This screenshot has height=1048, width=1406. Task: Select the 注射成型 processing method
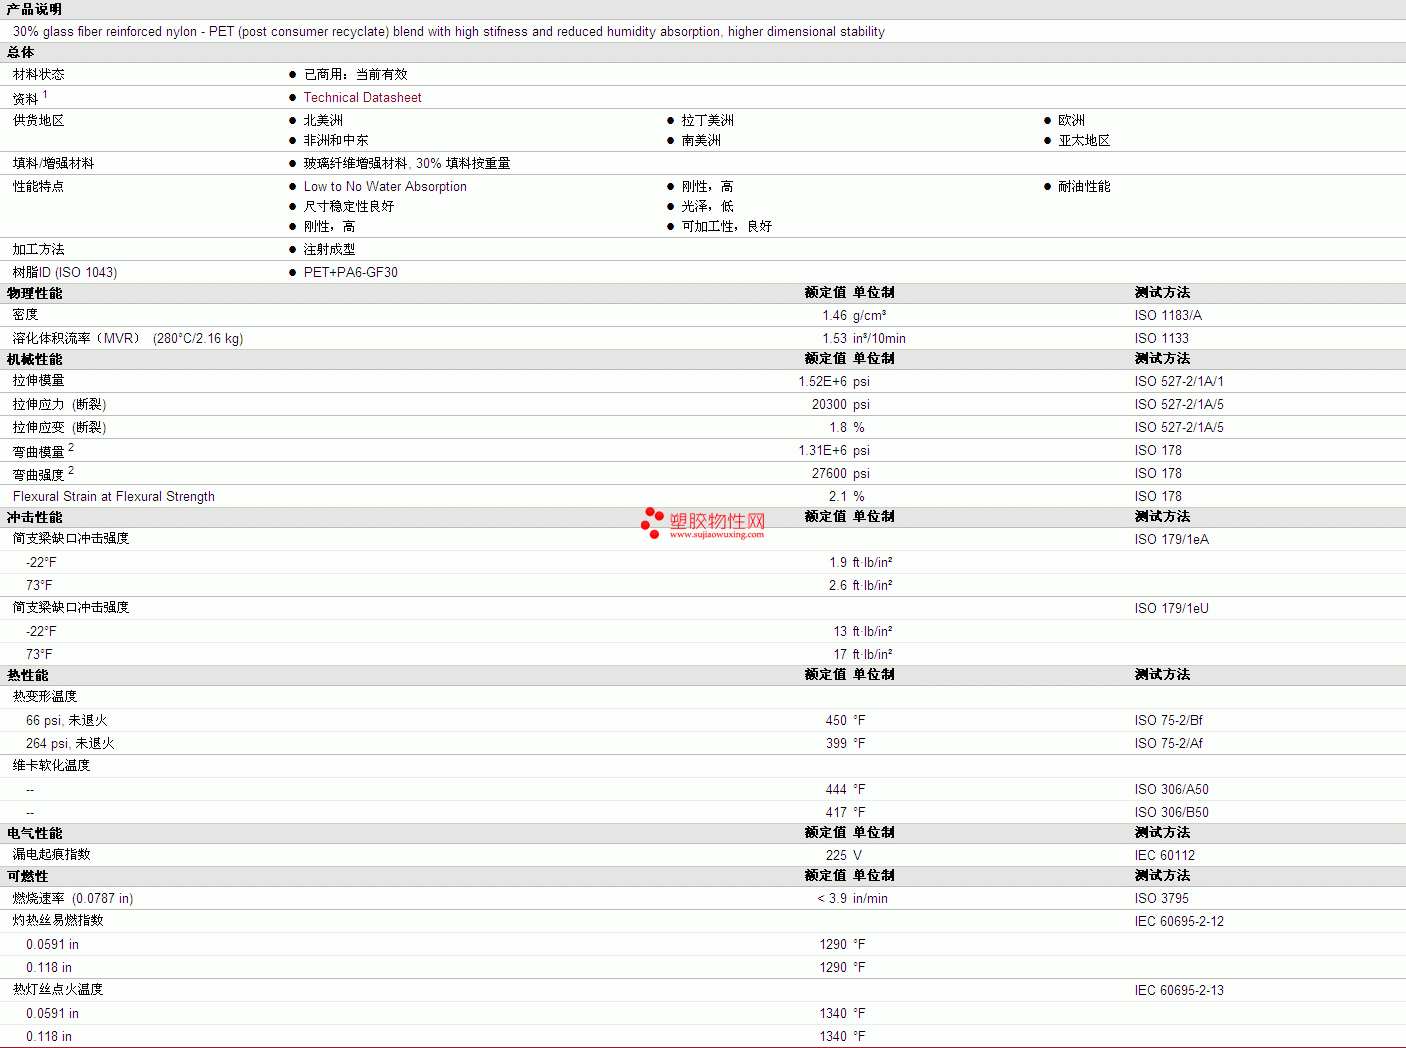tap(329, 250)
